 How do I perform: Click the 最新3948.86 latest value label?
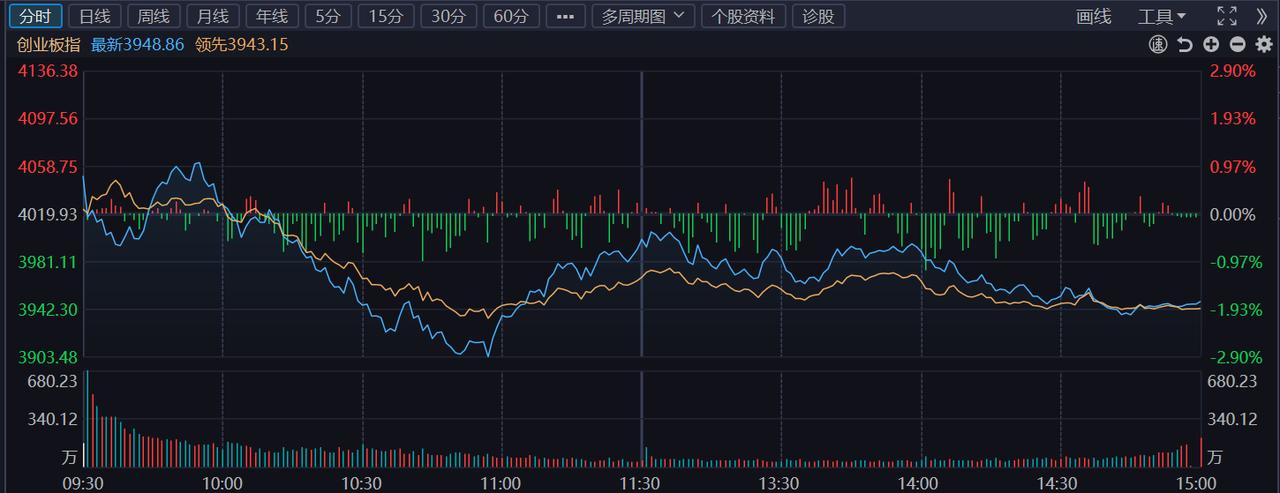138,44
